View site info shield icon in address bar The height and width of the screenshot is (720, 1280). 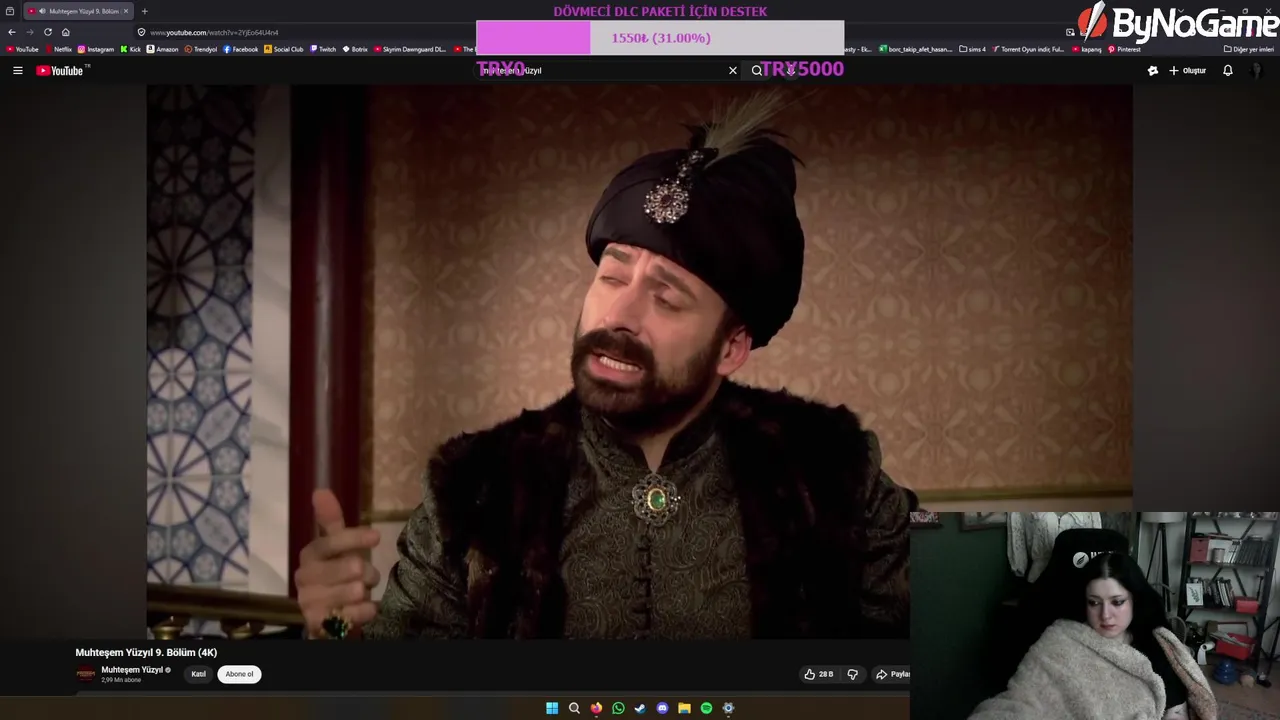[x=141, y=32]
